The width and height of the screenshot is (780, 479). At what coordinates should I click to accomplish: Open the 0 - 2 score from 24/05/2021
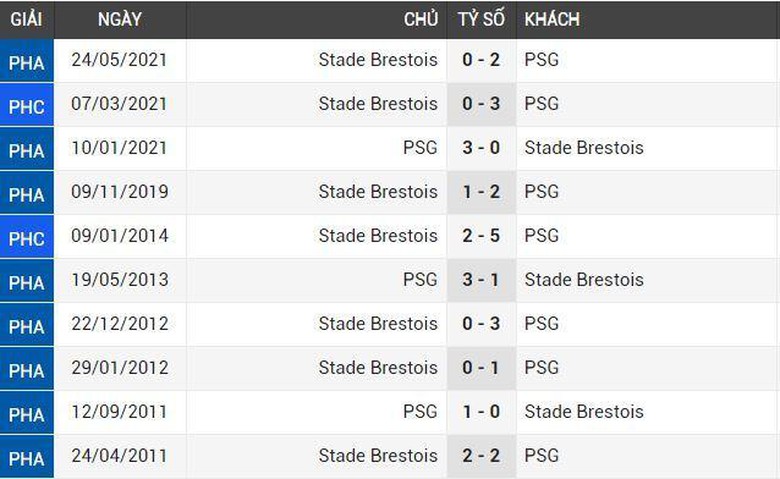[x=481, y=60]
